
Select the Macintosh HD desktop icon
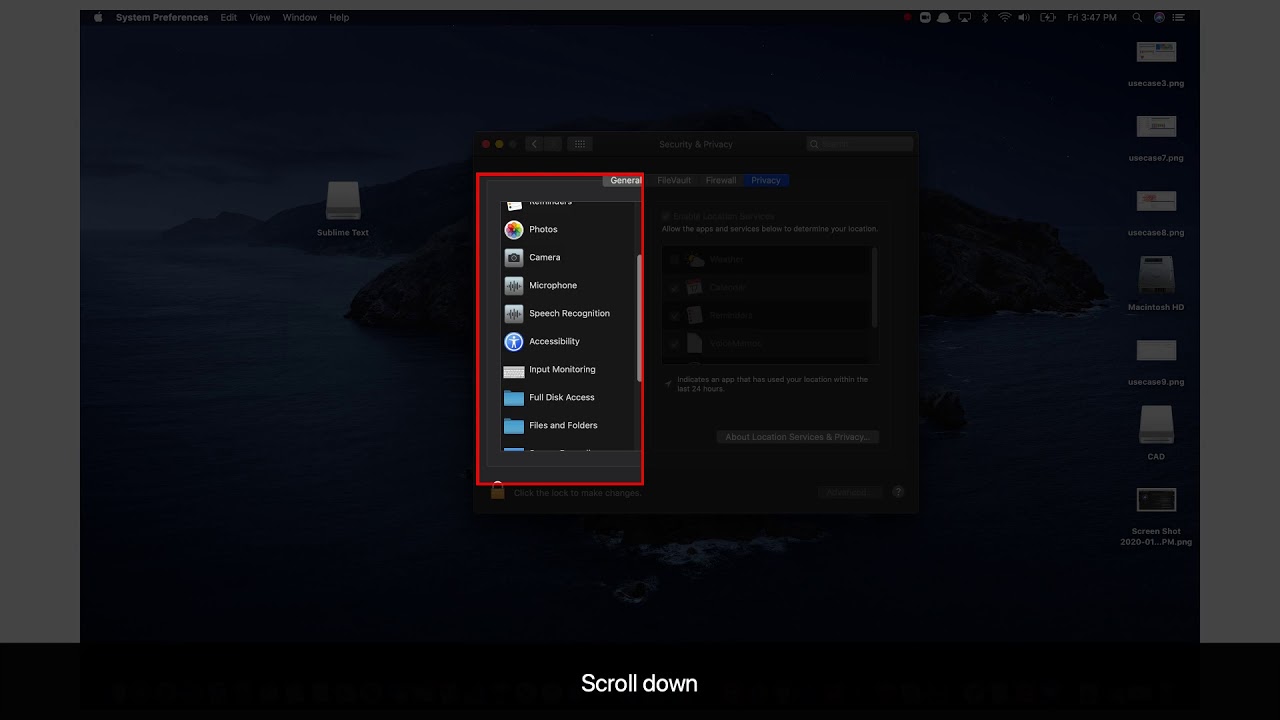(1156, 276)
